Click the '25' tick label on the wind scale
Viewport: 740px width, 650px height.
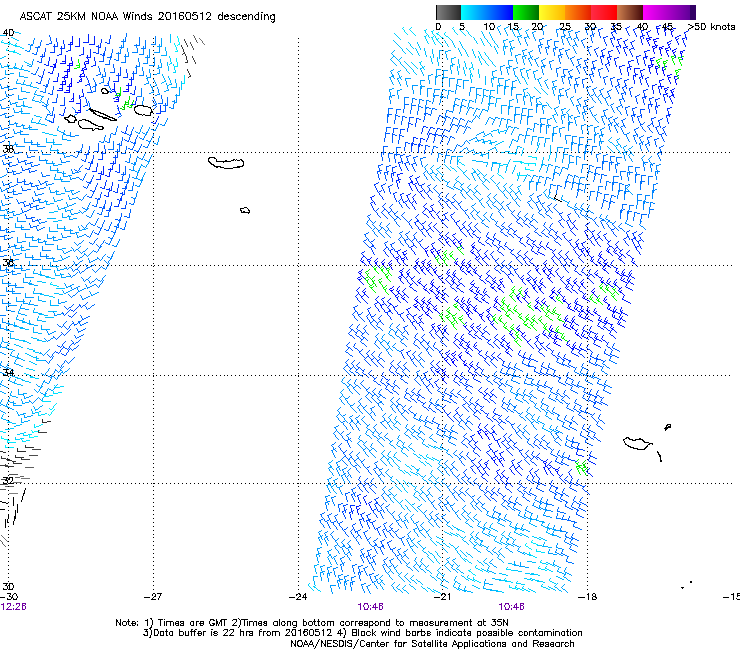565,27
